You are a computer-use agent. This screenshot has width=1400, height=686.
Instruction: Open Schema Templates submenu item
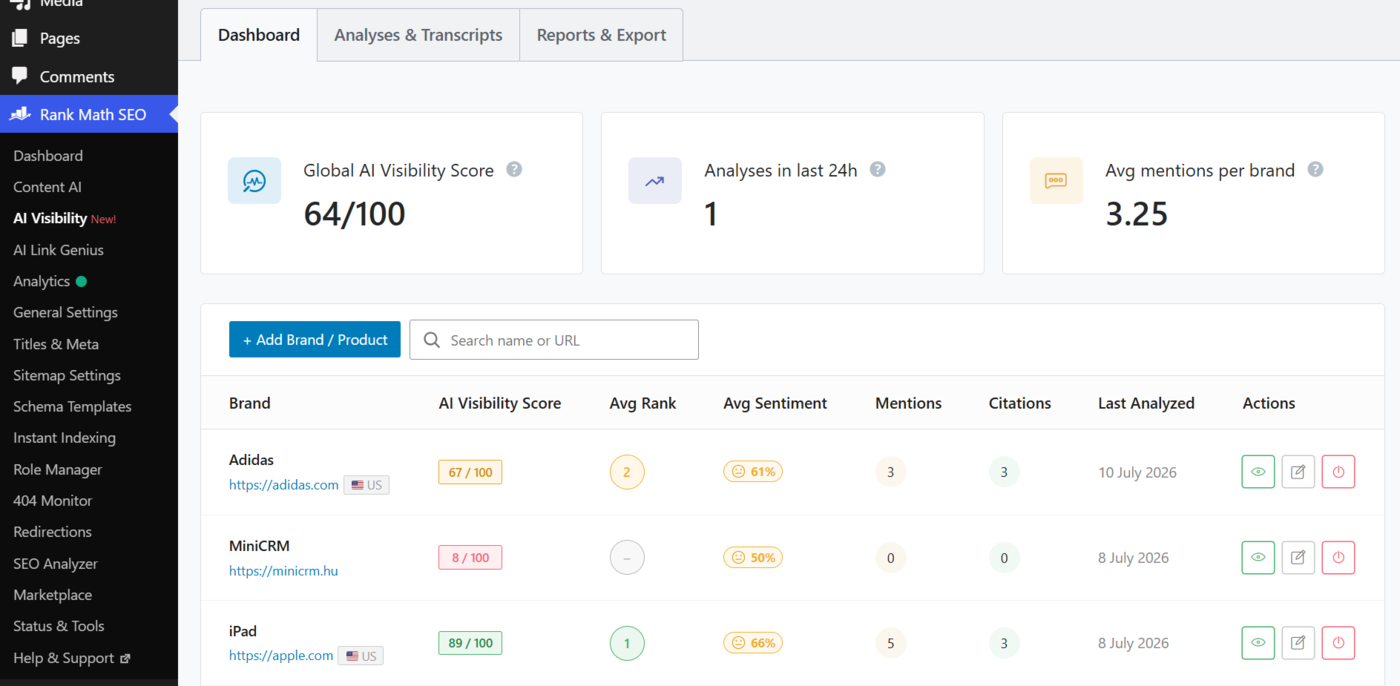coord(72,406)
